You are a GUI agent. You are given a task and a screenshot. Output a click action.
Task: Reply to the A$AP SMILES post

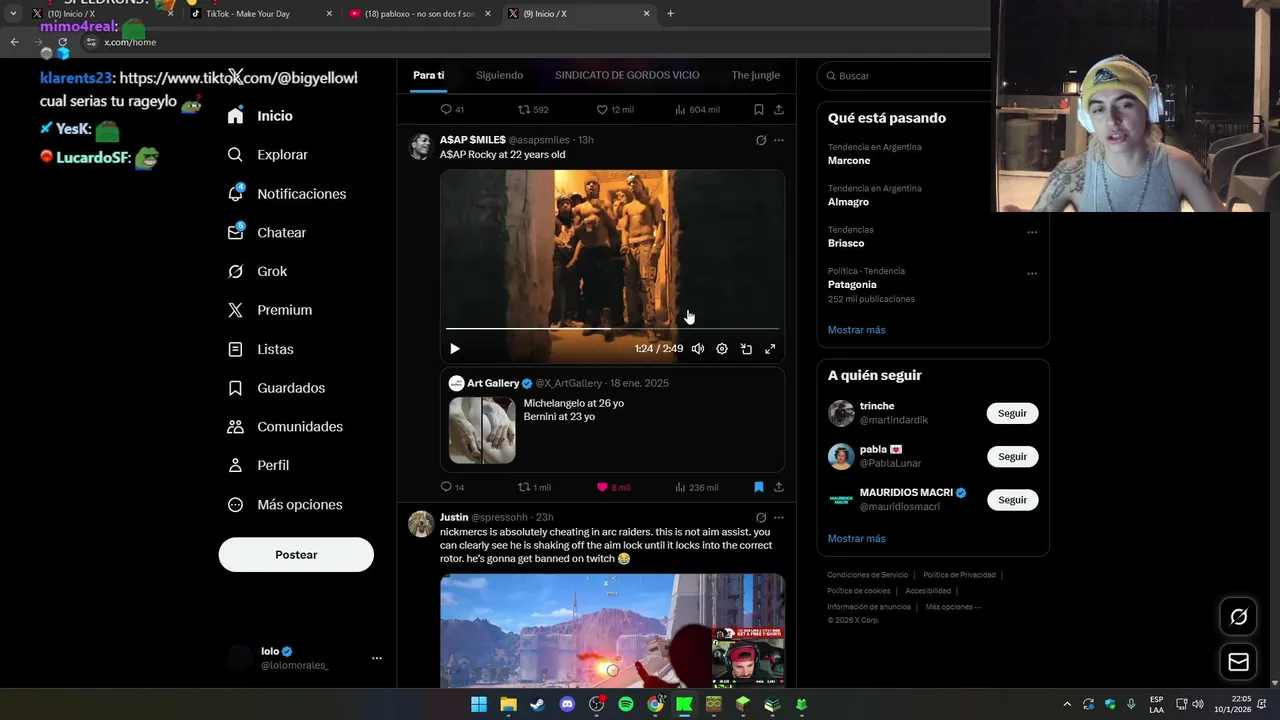tap(452, 487)
